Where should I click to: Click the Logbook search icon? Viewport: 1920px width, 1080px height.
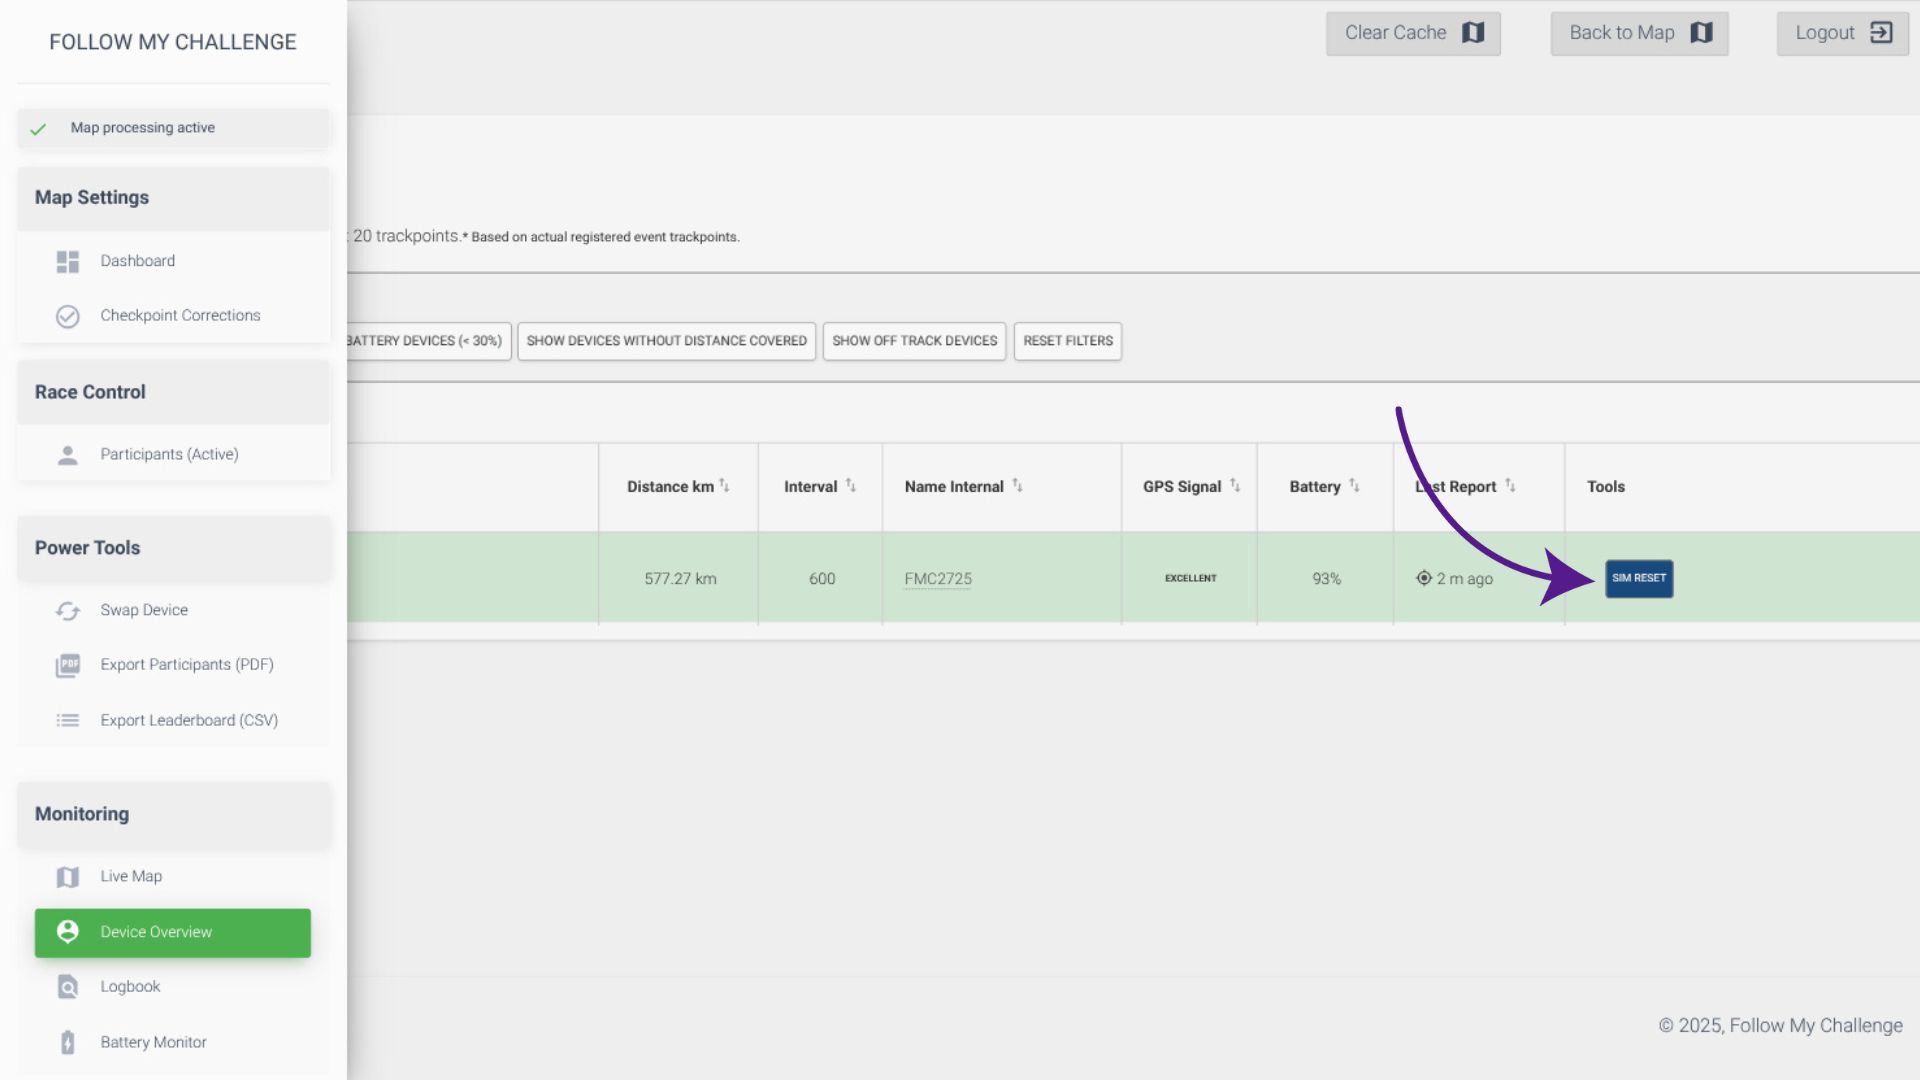click(x=67, y=987)
